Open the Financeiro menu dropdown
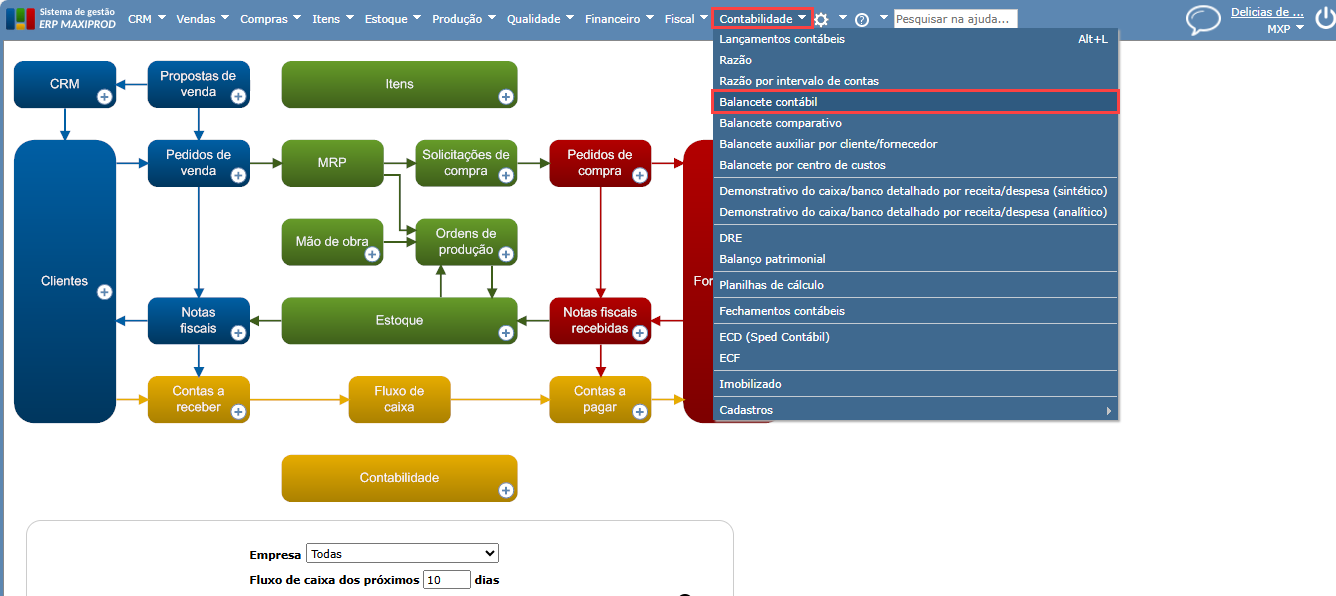Screen dimensions: 1336x596 click(x=619, y=19)
